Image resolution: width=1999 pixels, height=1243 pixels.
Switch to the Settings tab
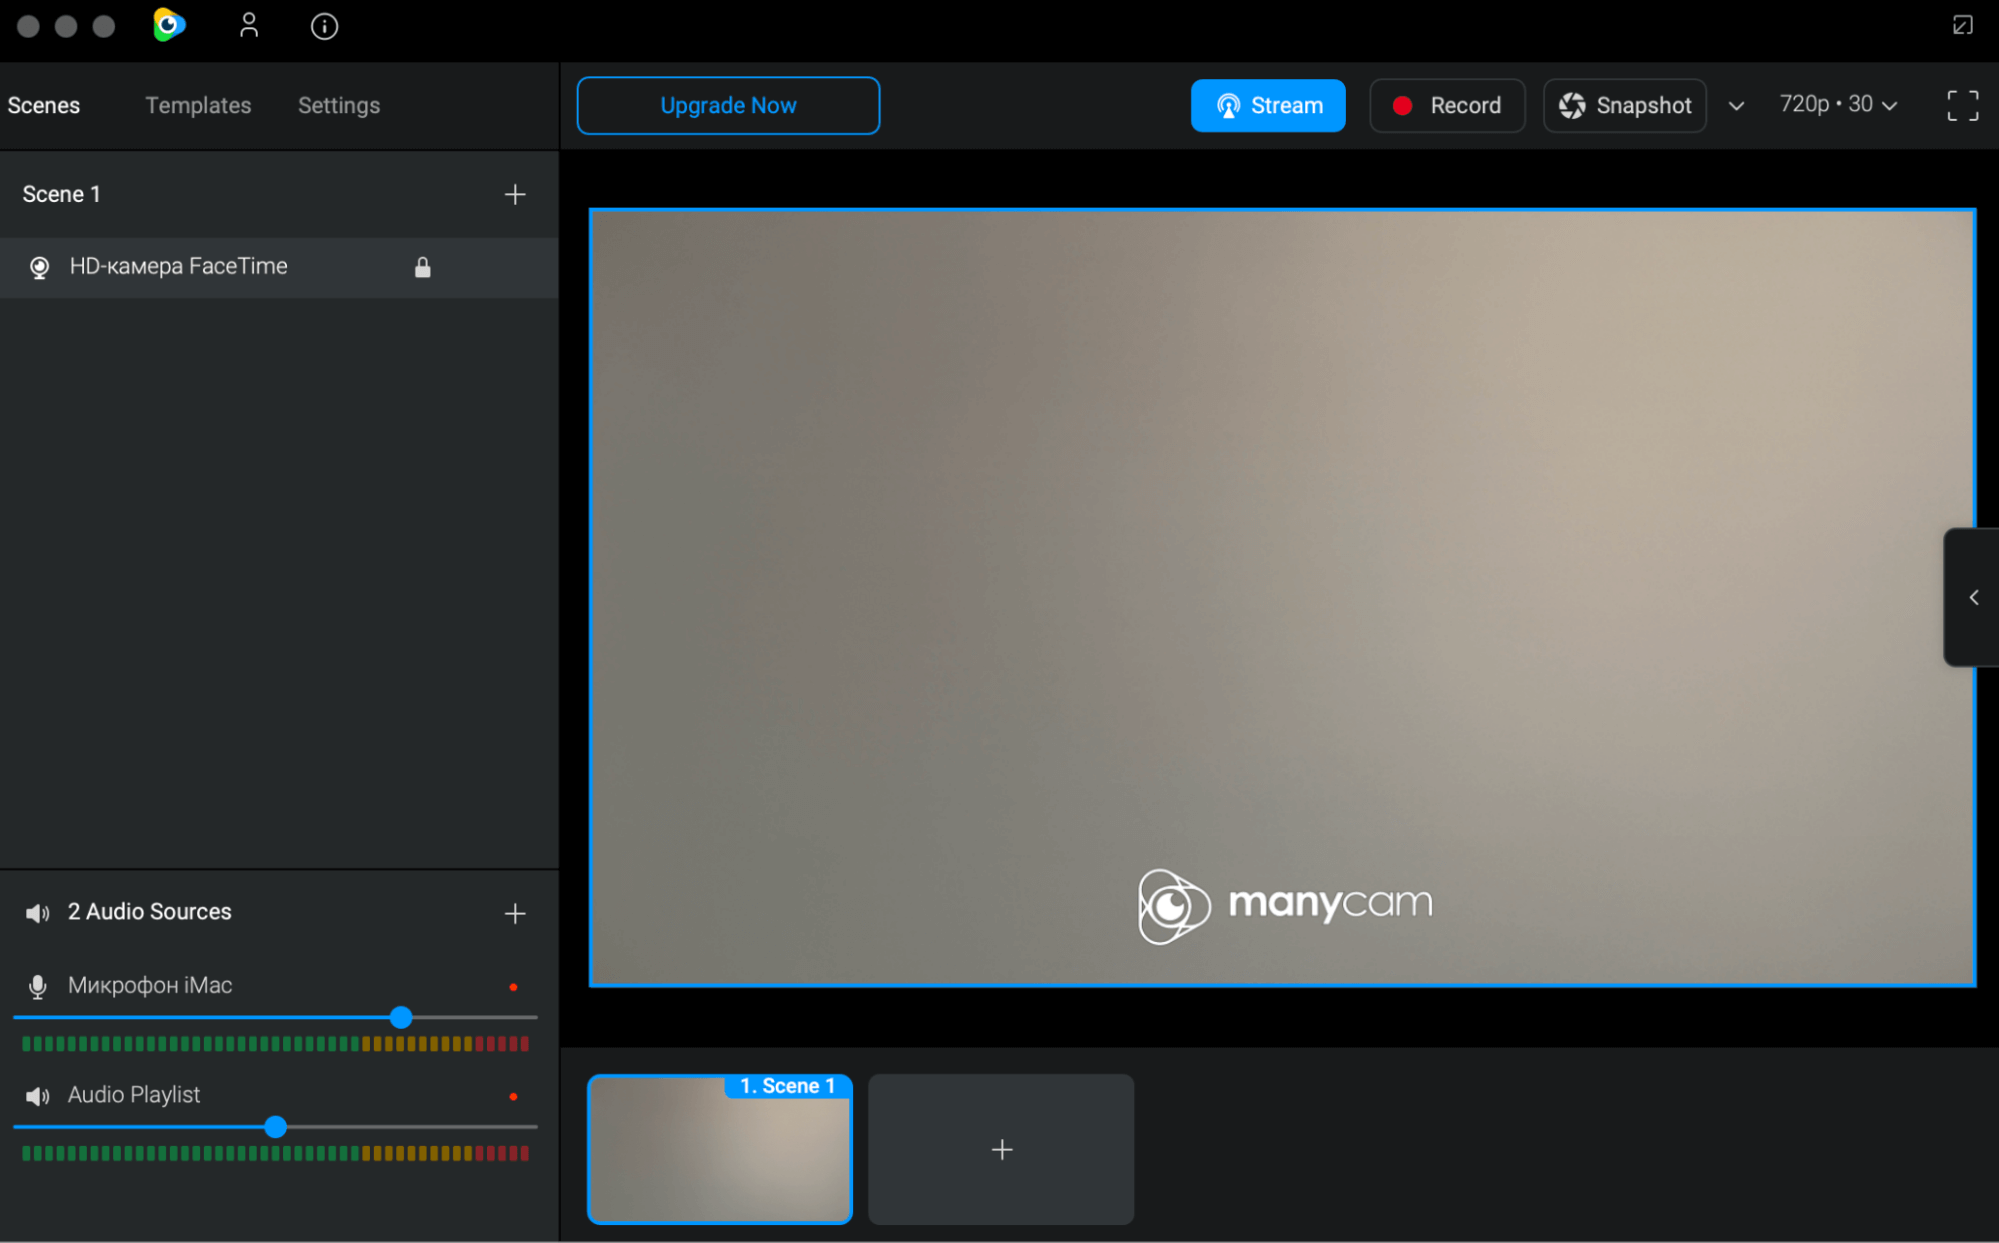coord(339,105)
